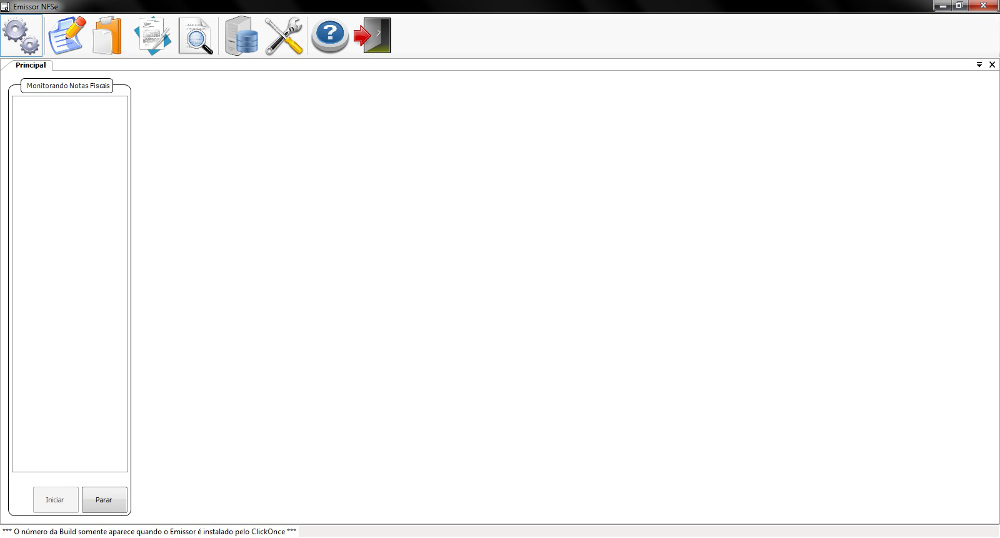Click the ClickOnce build status bar message
This screenshot has height=538, width=1000.
[150, 531]
